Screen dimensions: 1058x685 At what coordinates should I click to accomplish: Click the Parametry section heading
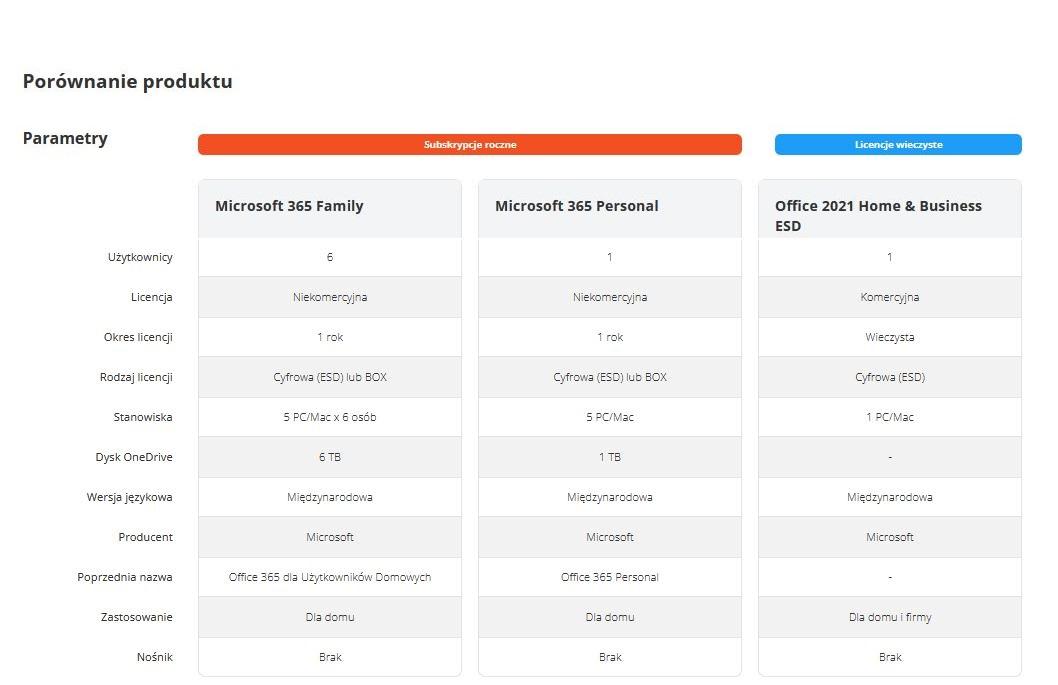[x=65, y=138]
